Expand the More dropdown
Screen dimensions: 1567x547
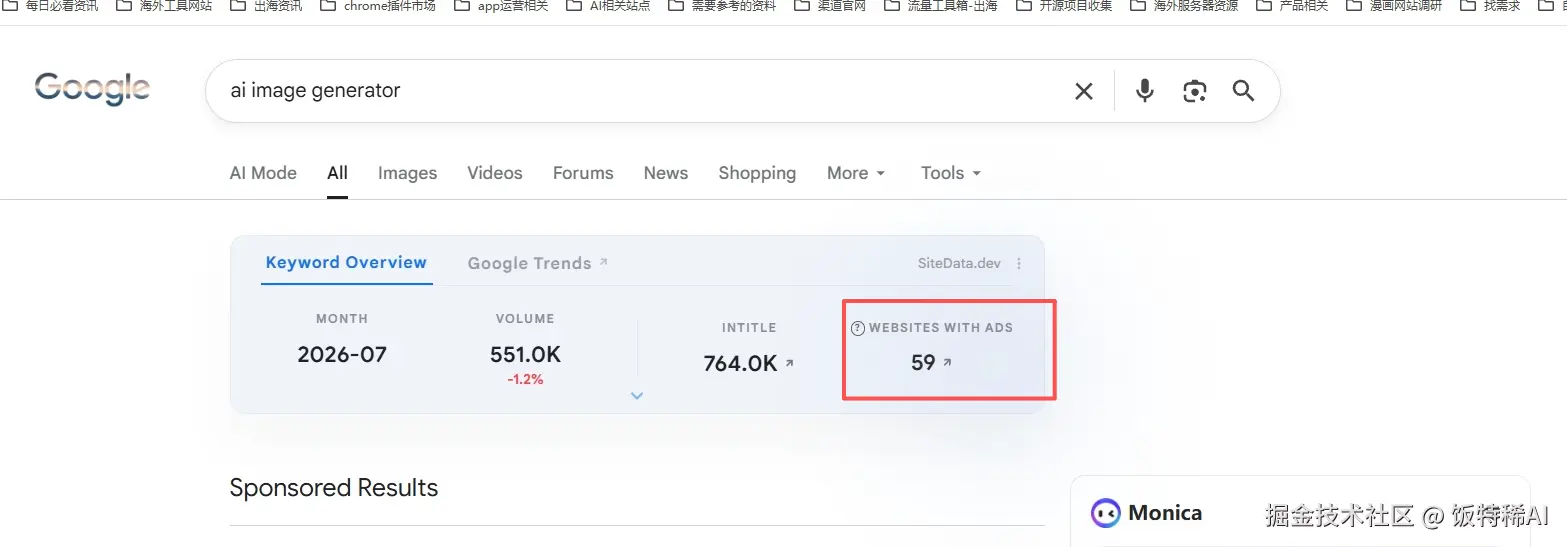(x=856, y=173)
